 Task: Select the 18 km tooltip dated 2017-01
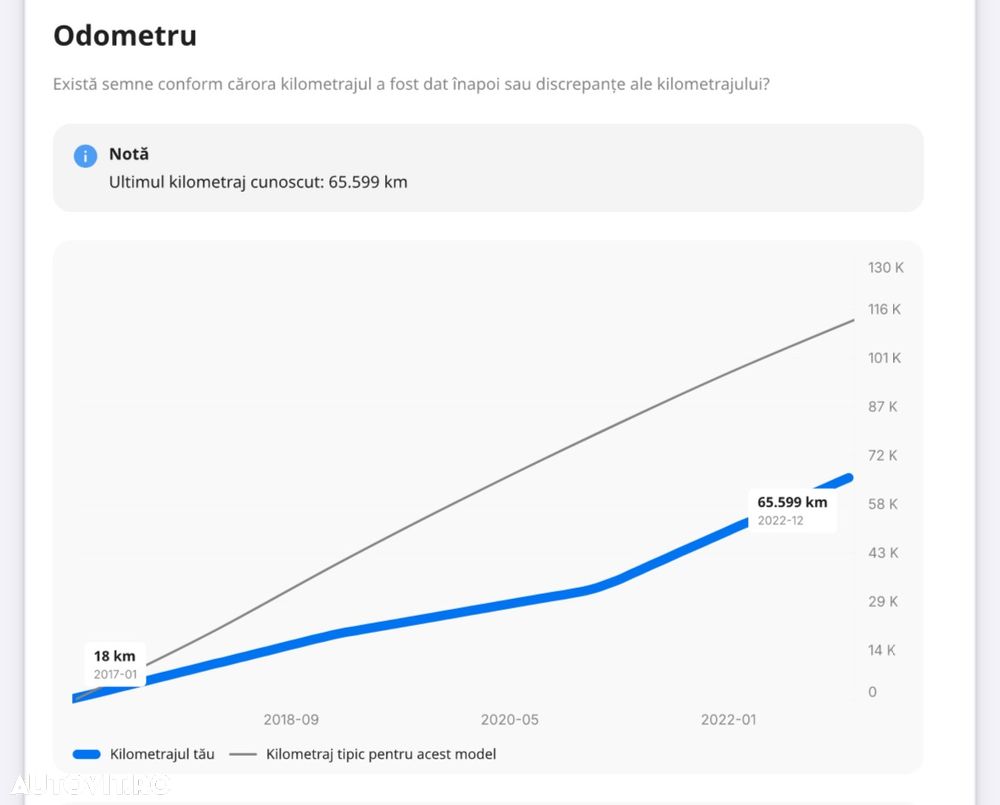tap(115, 664)
